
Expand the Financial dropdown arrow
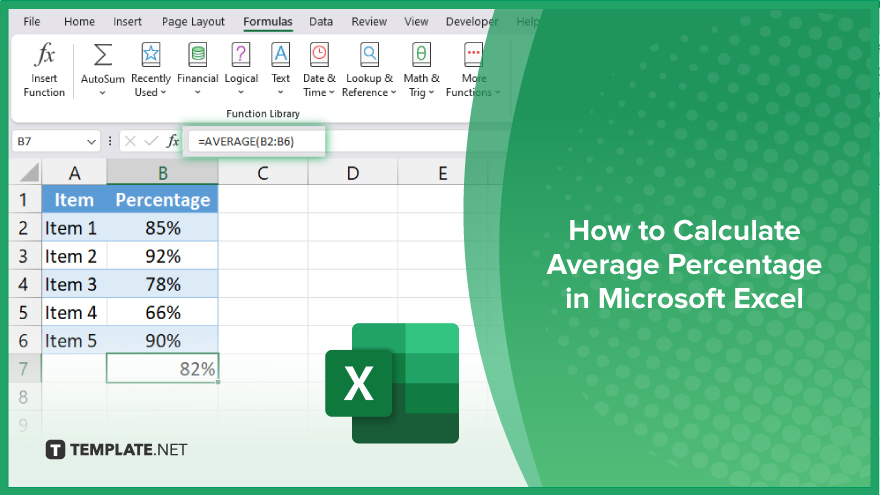(198, 93)
